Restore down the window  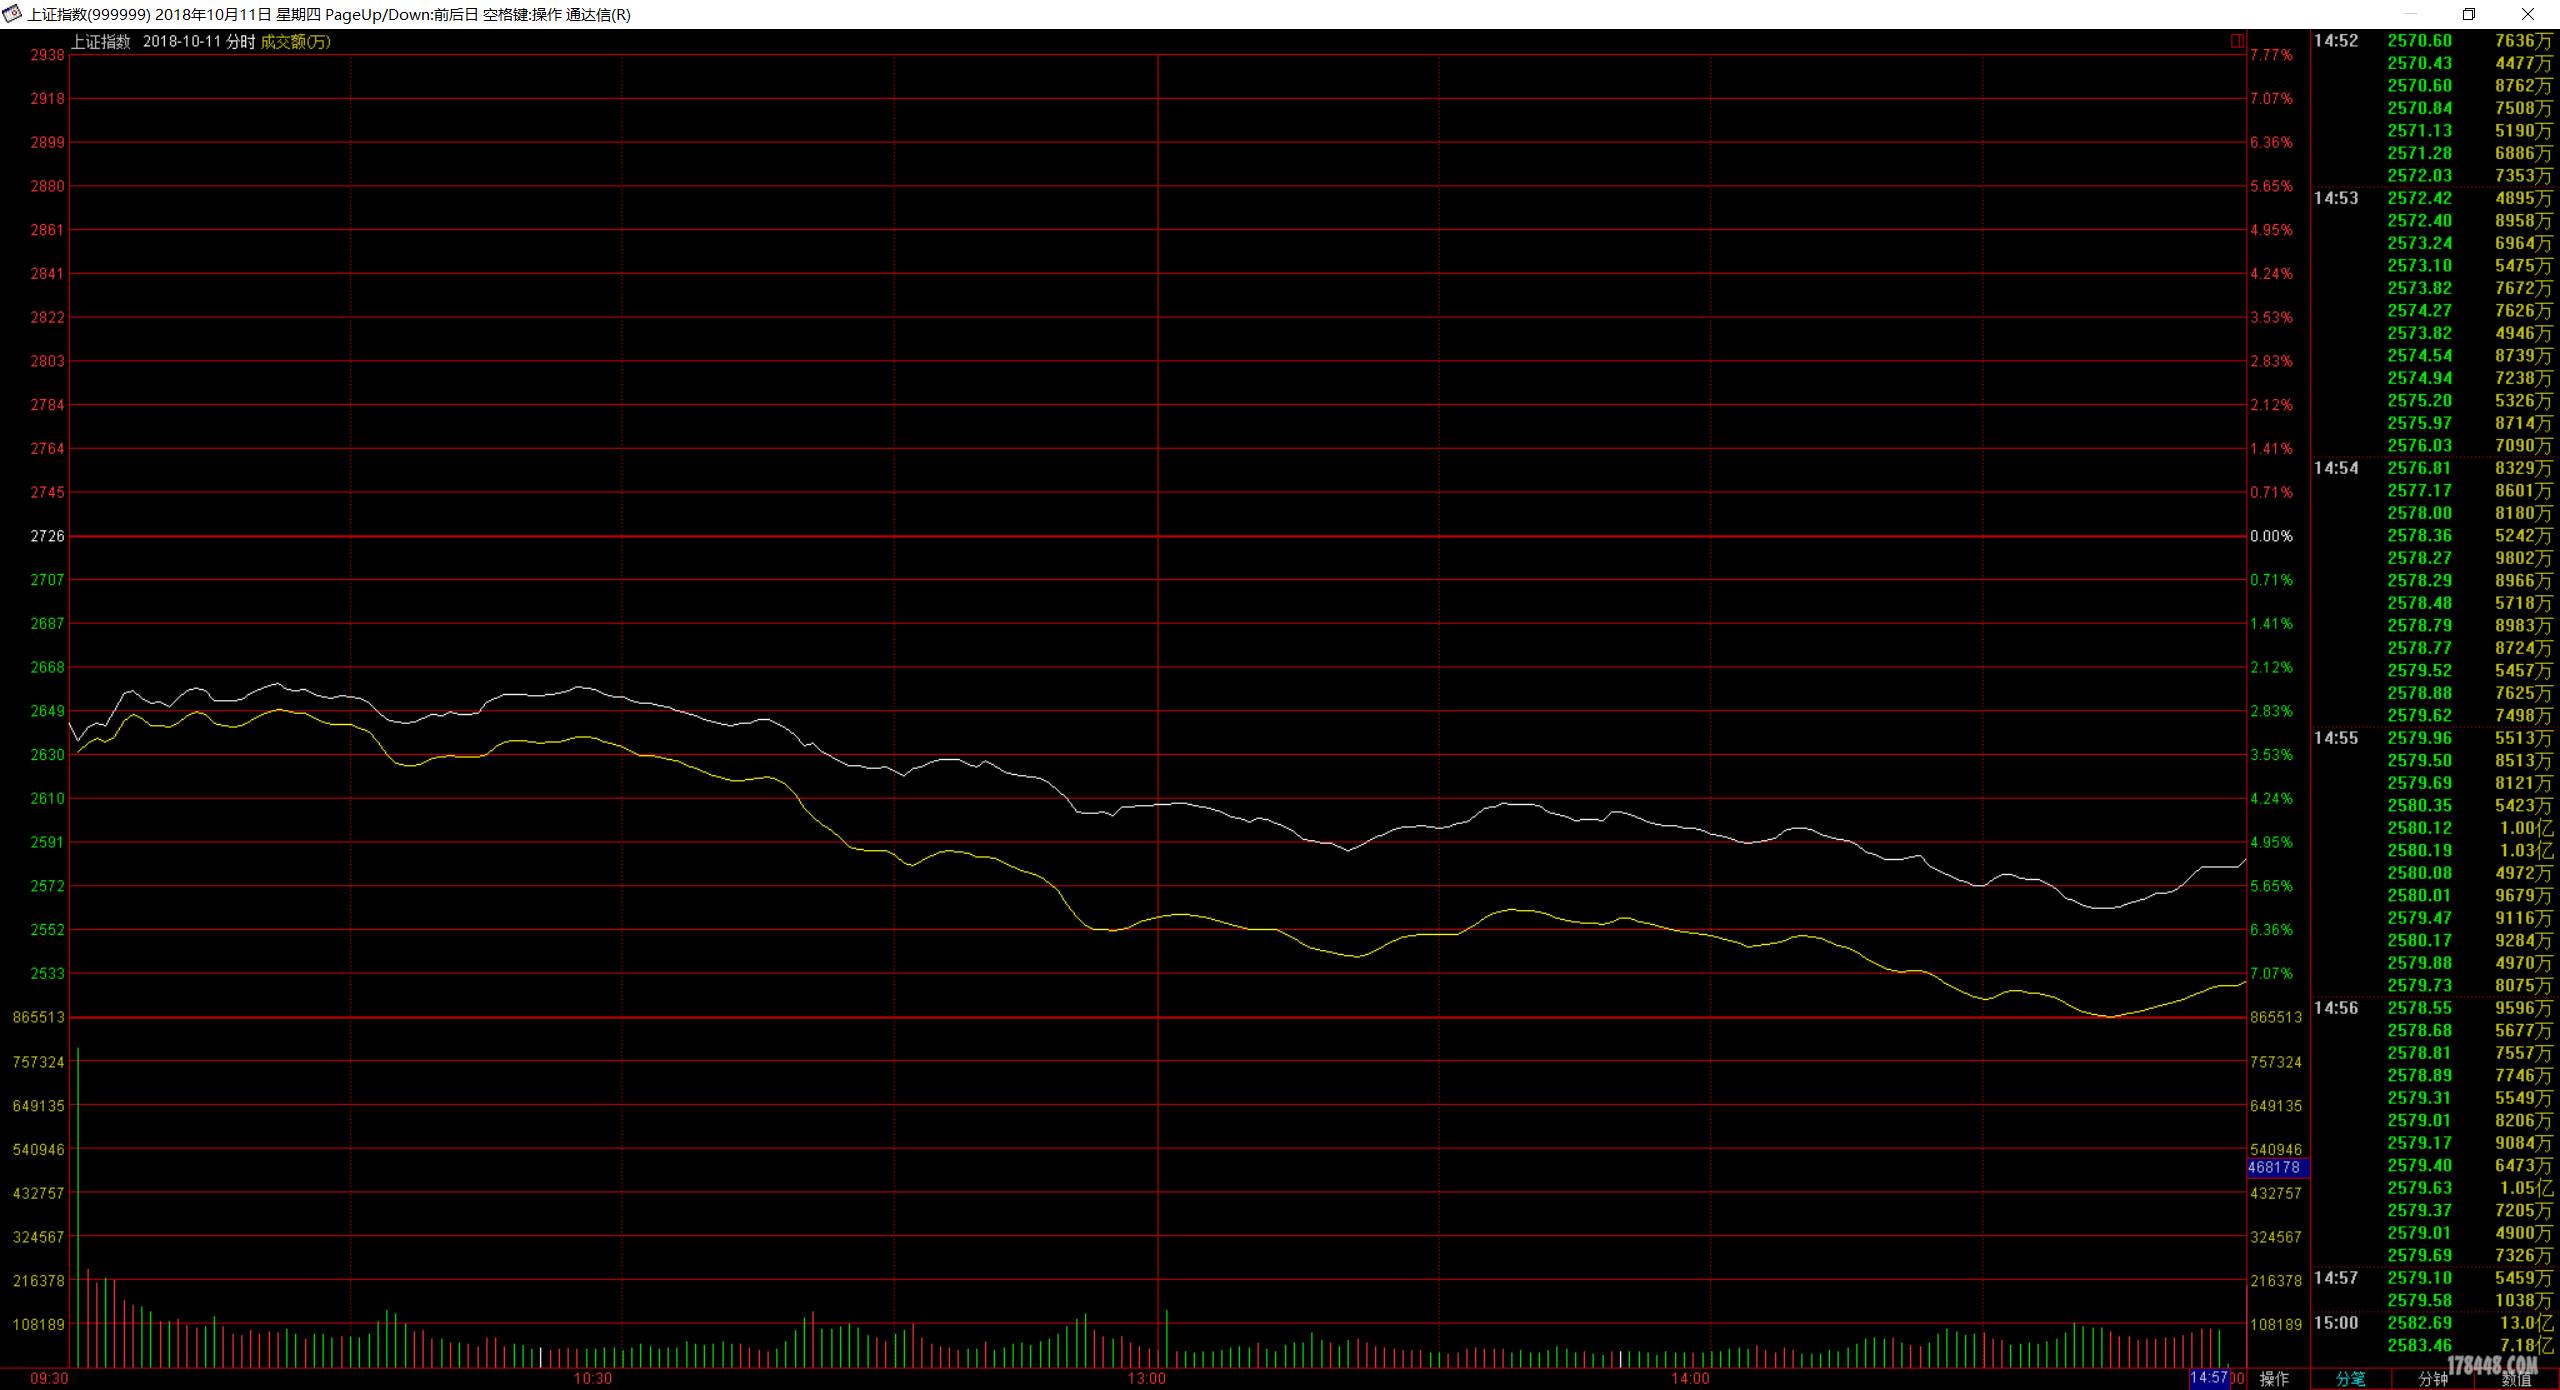(2468, 14)
